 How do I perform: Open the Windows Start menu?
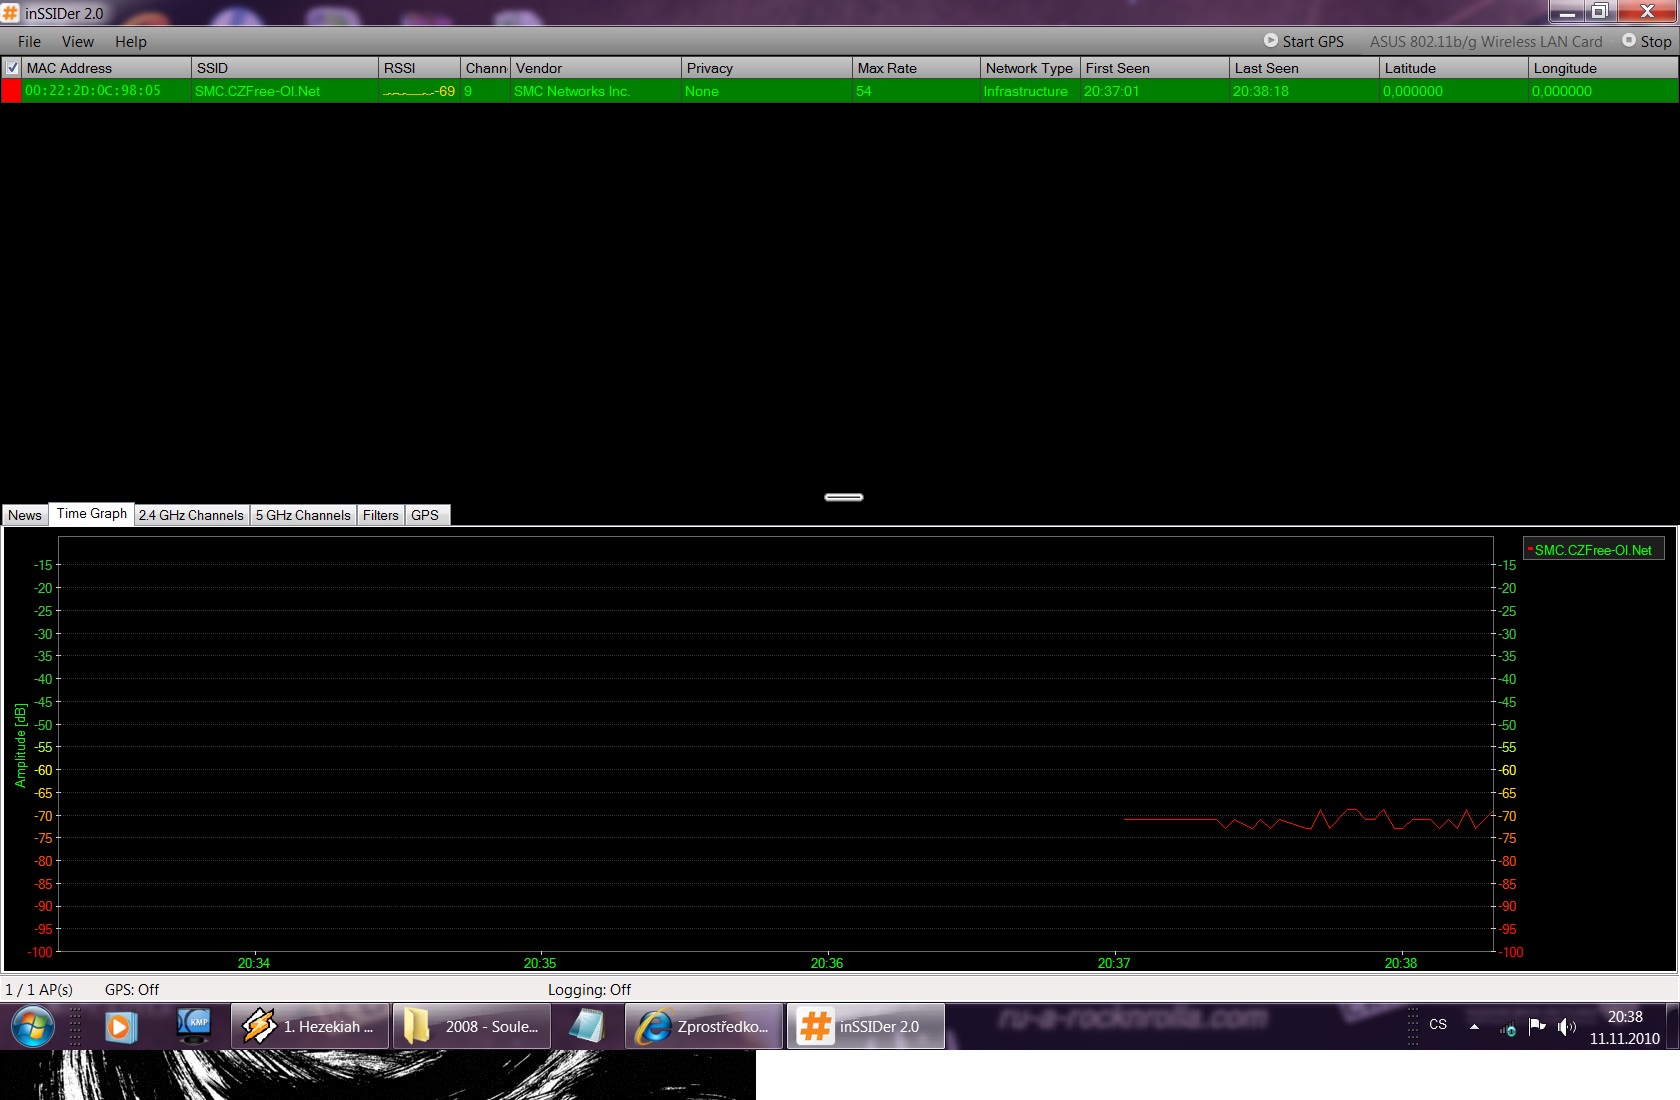(32, 1026)
